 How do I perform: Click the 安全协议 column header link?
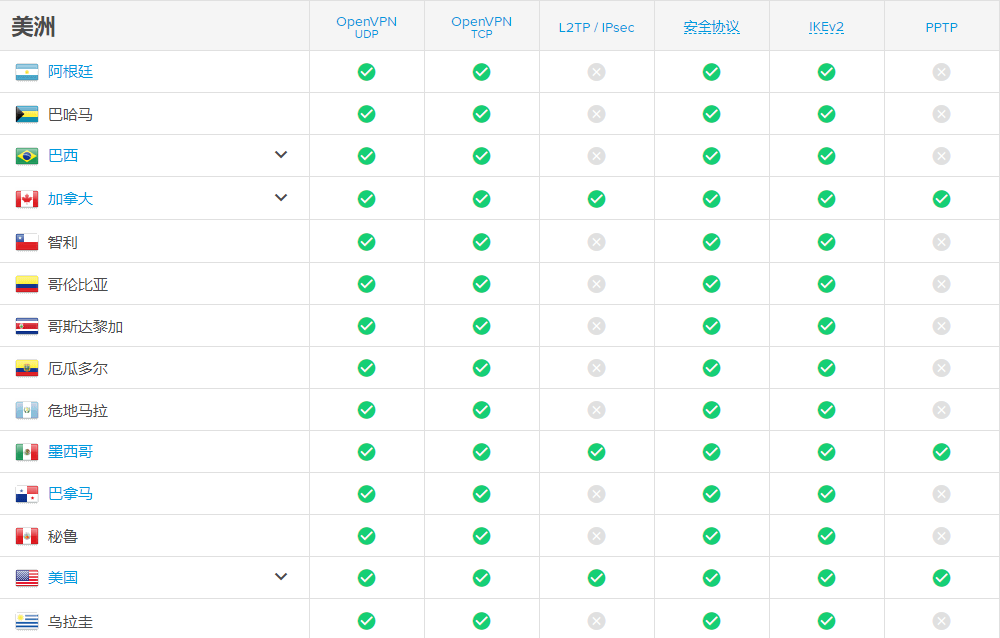(x=712, y=27)
